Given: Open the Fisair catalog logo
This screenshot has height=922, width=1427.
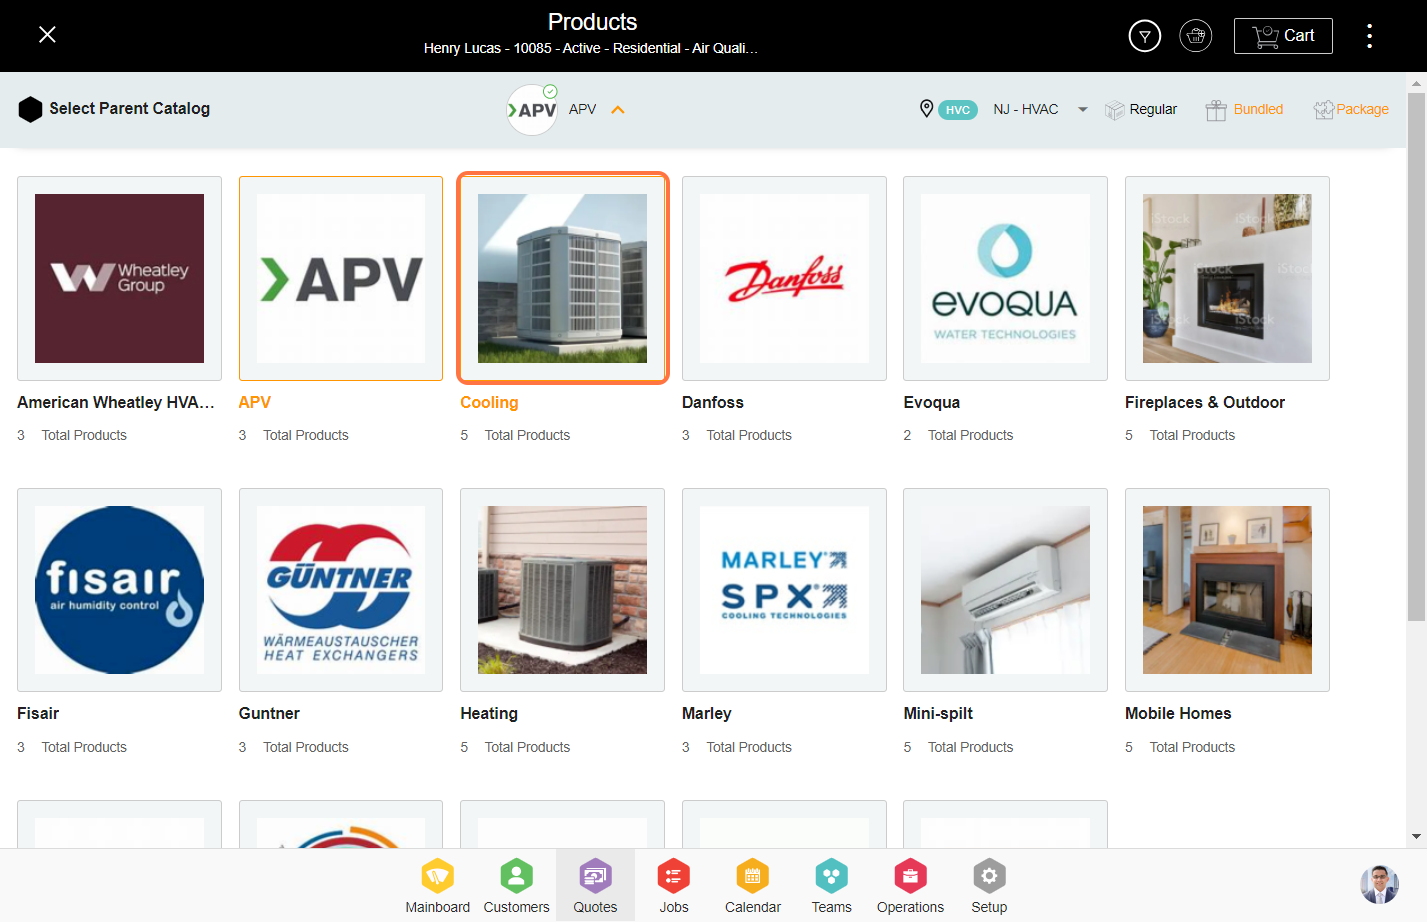Looking at the screenshot, I should point(120,590).
